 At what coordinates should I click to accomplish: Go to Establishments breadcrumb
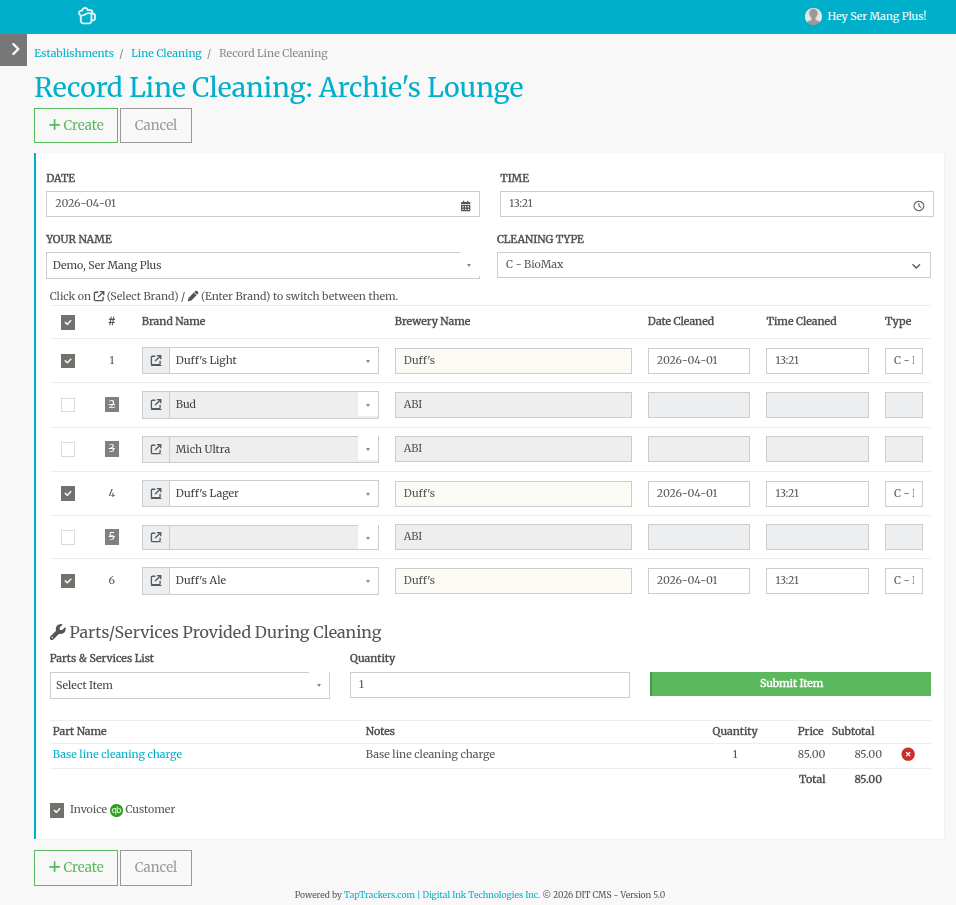pyautogui.click(x=74, y=53)
